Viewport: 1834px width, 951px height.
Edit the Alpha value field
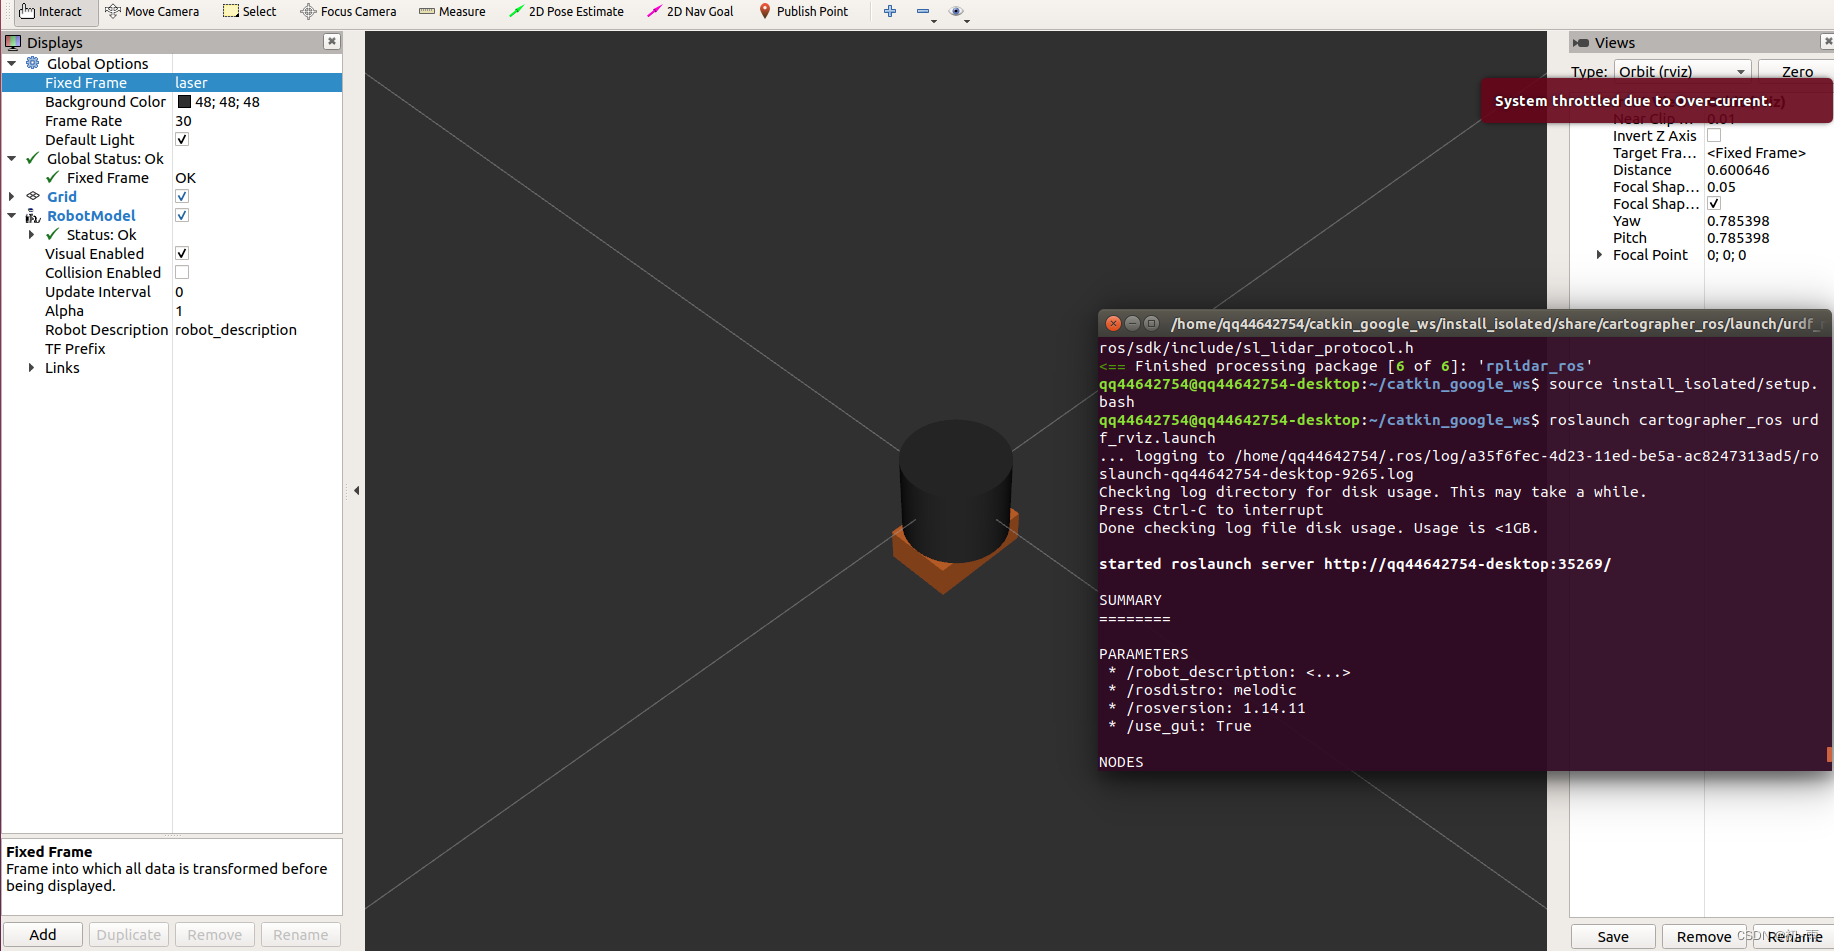click(x=257, y=310)
